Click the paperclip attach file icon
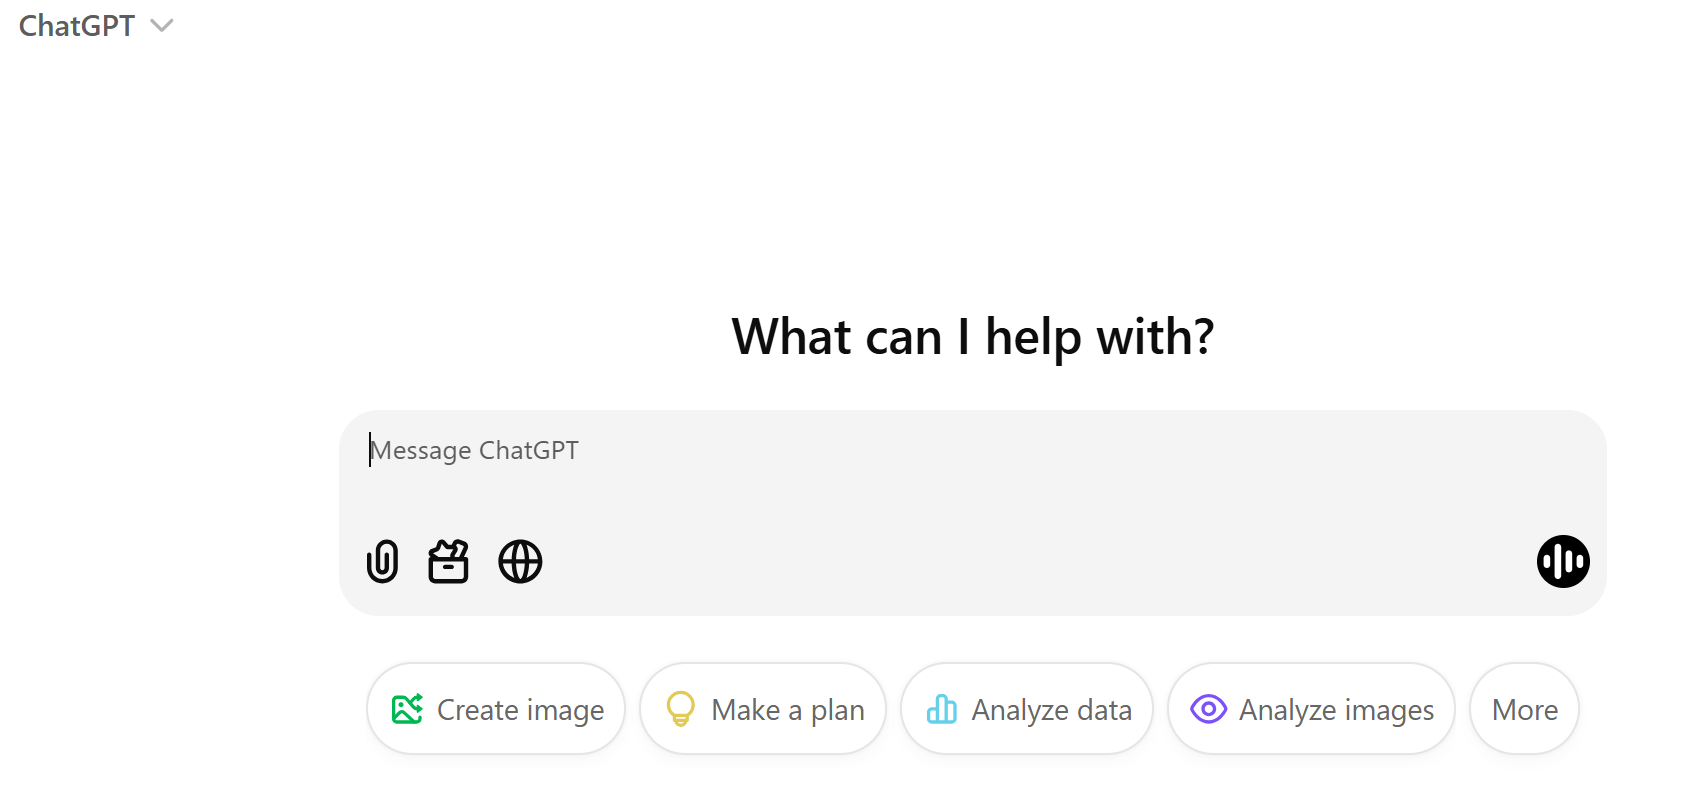 coord(382,561)
